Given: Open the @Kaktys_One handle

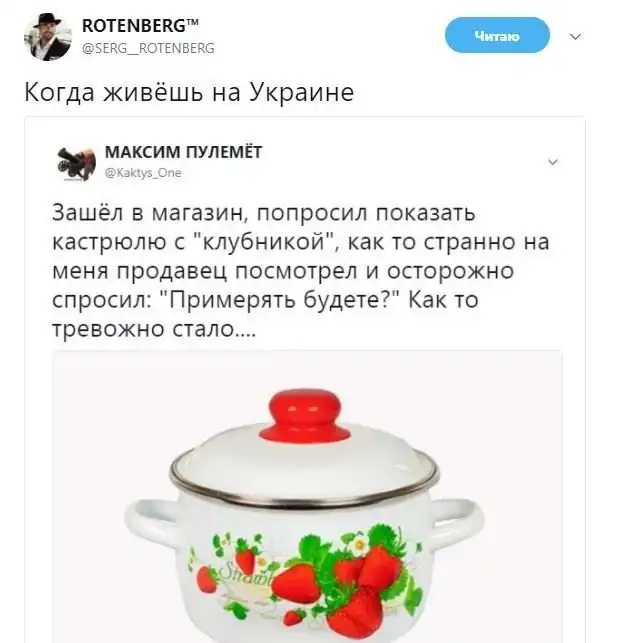Looking at the screenshot, I should [143, 173].
